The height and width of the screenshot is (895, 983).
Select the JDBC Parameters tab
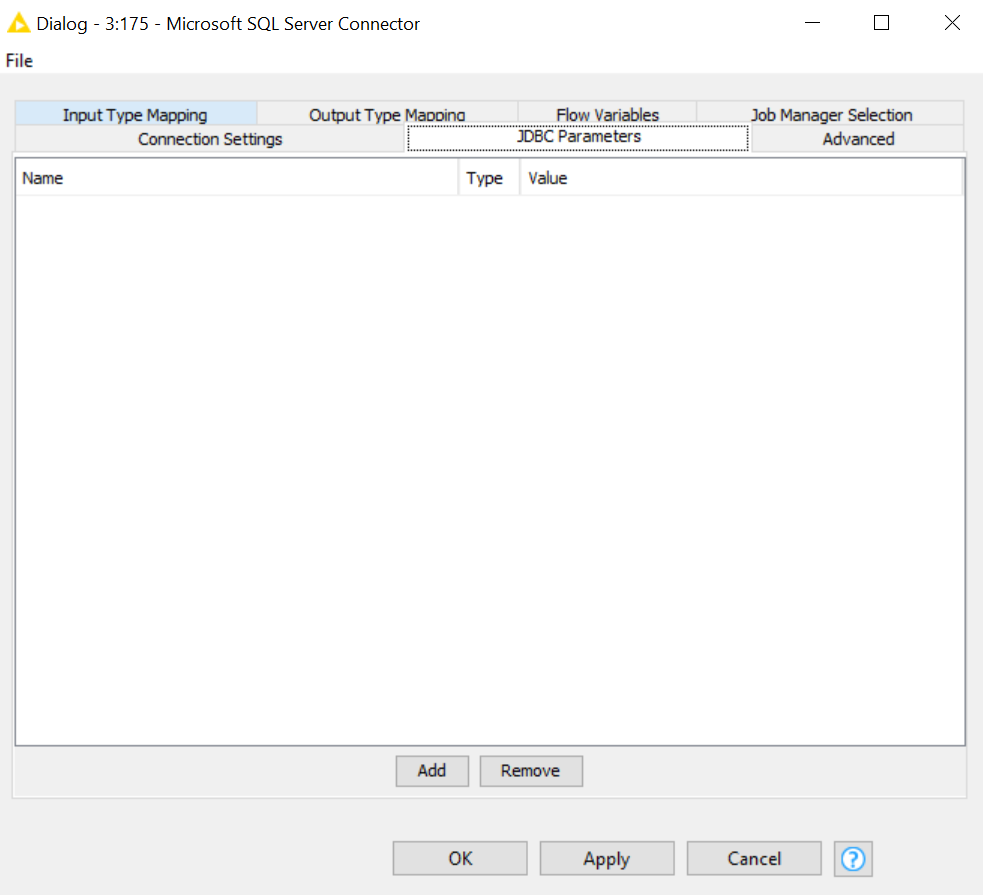[578, 137]
